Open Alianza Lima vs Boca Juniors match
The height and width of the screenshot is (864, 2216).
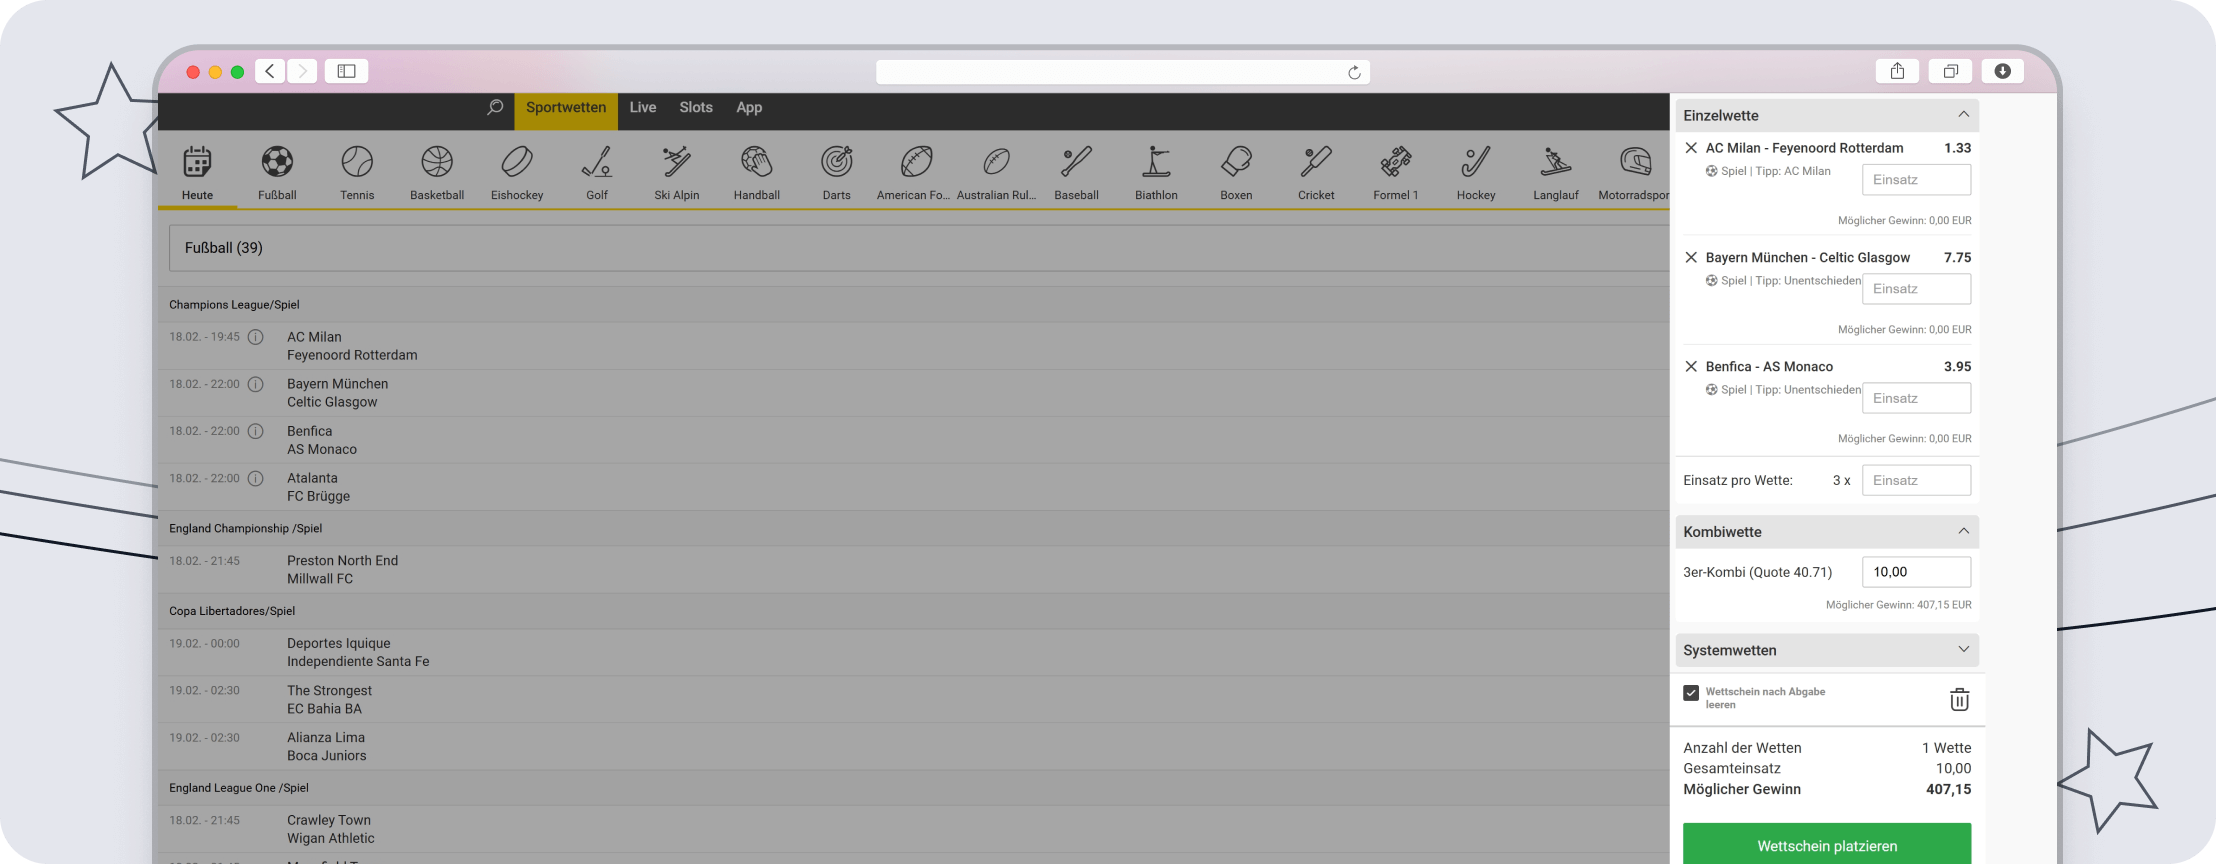(914, 747)
